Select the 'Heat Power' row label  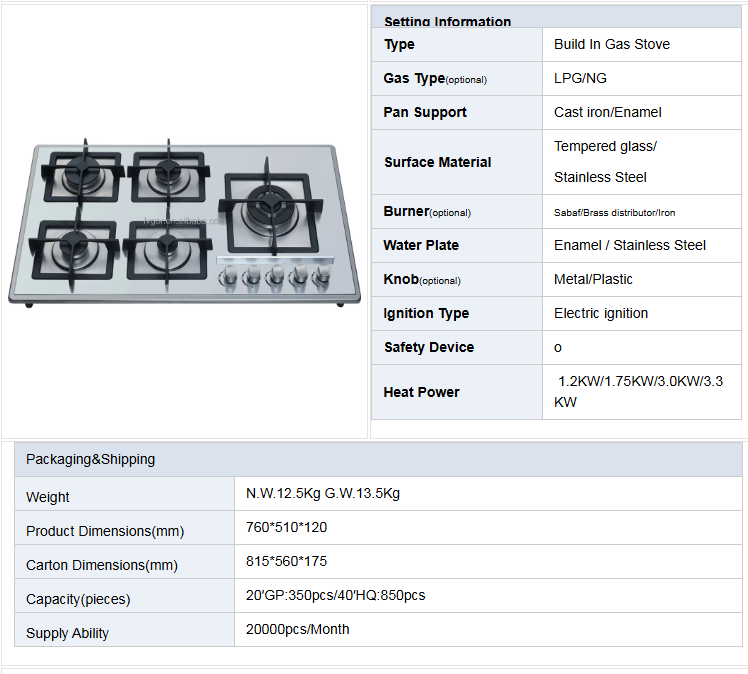tap(421, 392)
